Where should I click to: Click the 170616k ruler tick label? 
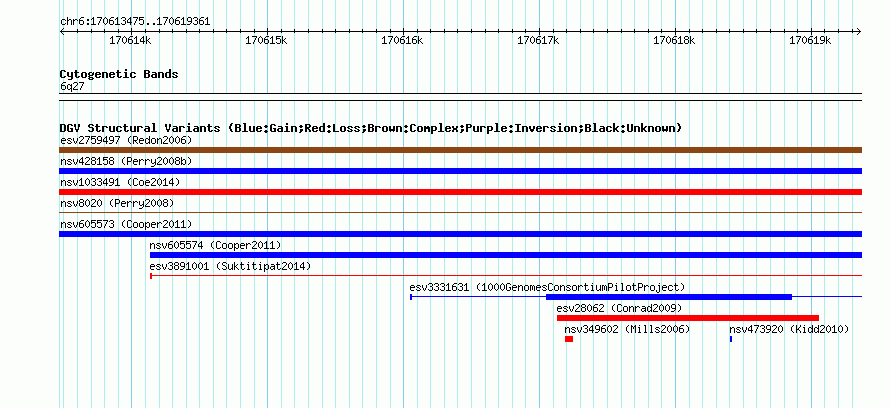tap(402, 40)
